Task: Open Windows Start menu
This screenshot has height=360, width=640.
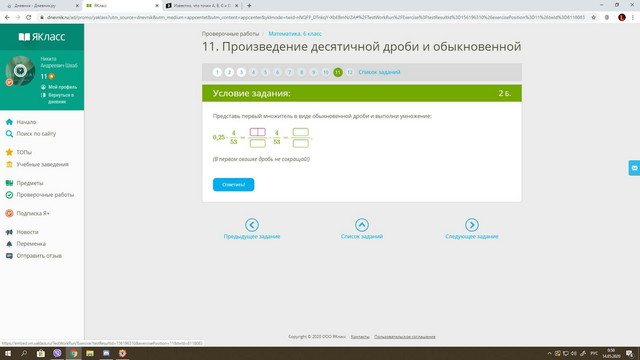Action: click(8, 353)
